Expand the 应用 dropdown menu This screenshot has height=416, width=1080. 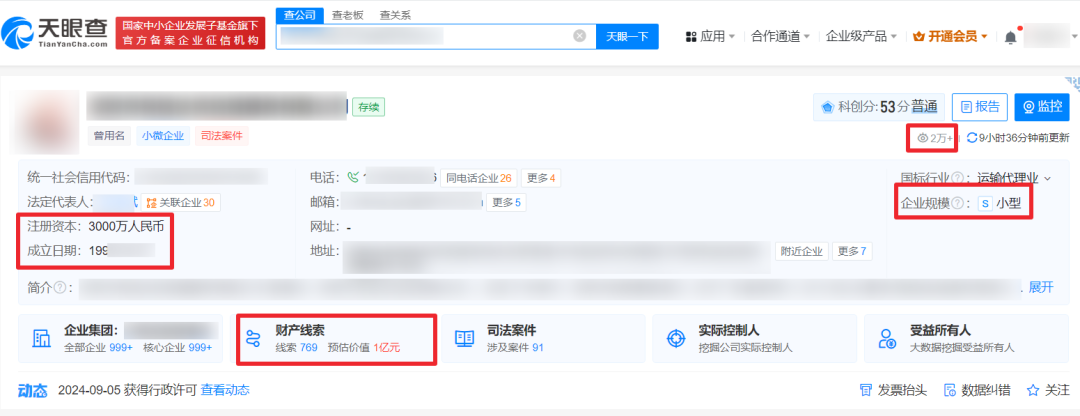pos(710,37)
